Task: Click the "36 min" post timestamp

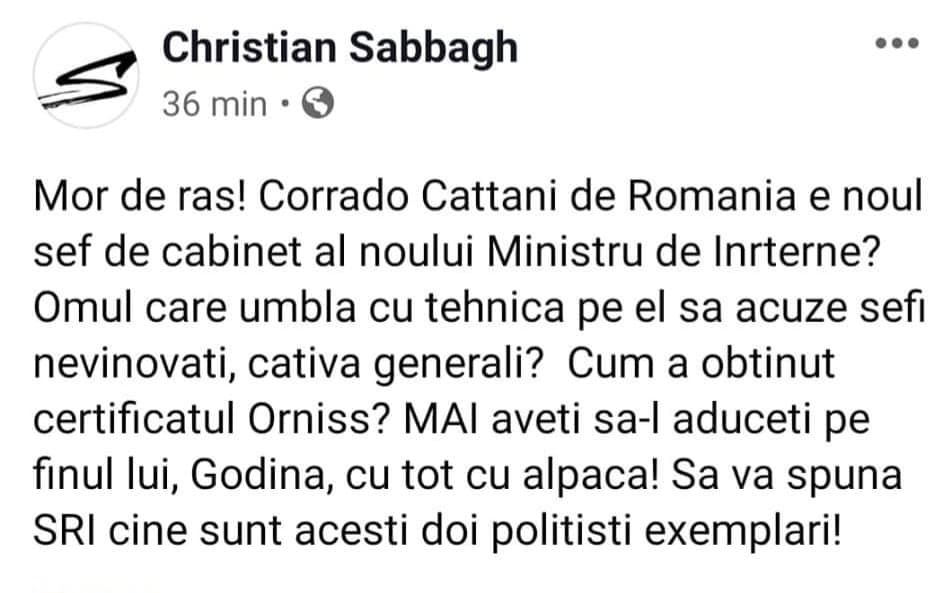Action: [x=214, y=103]
